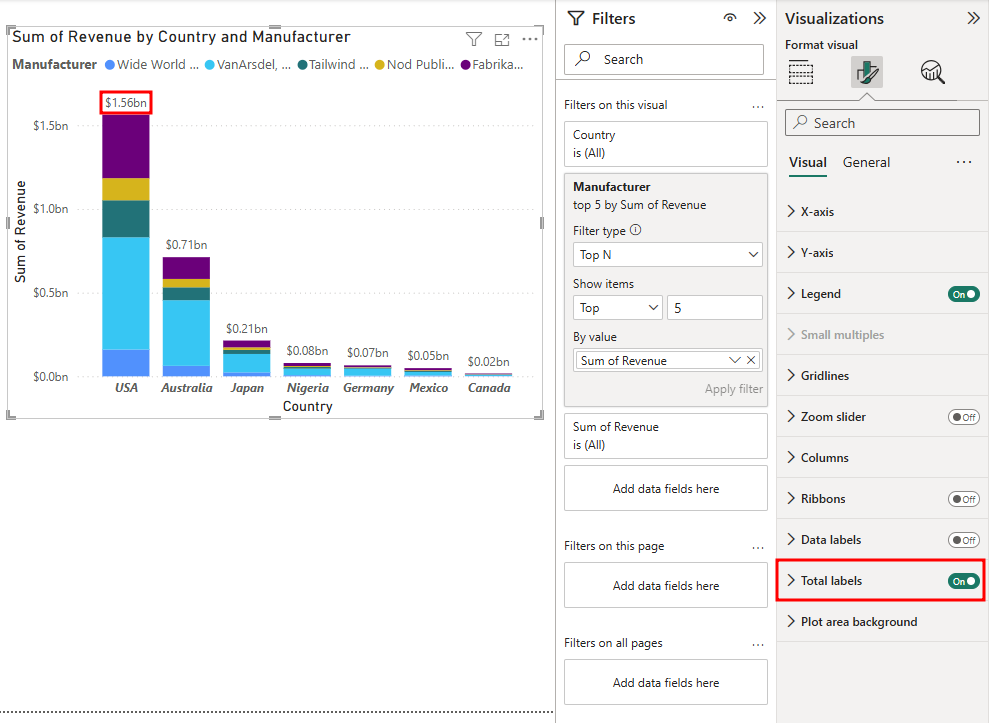Open the Filter type dropdown showing Top N
Viewport: 989px width, 723px height.
point(667,255)
